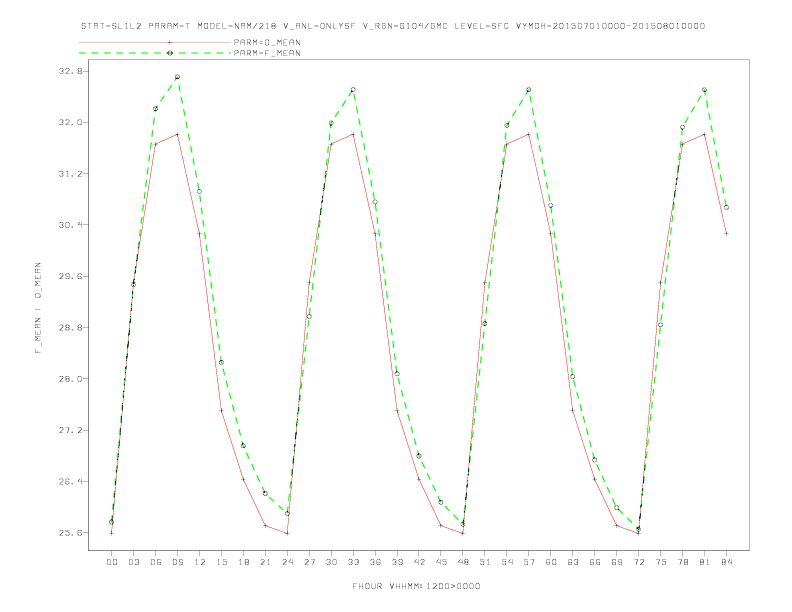The image size is (792, 612).
Task: Click the x-axis tick label 66
Action: pyautogui.click(x=595, y=562)
